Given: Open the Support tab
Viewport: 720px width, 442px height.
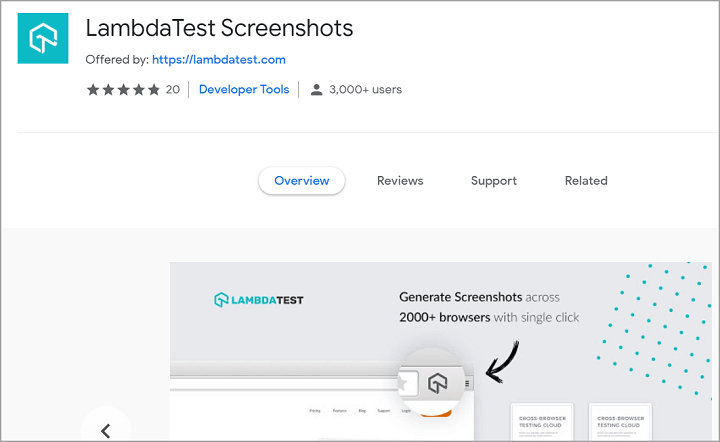Looking at the screenshot, I should pos(494,181).
